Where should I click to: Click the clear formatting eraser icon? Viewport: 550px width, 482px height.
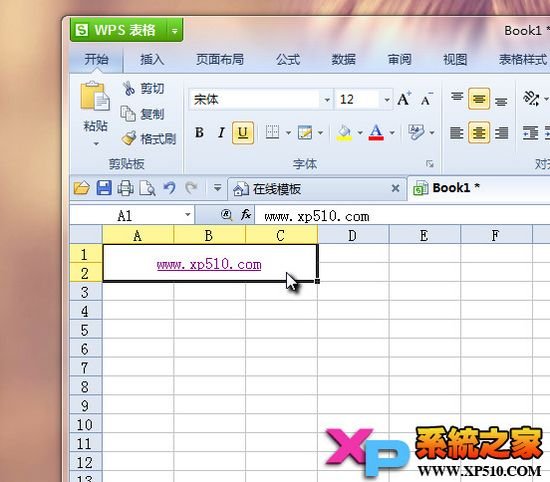pos(416,133)
